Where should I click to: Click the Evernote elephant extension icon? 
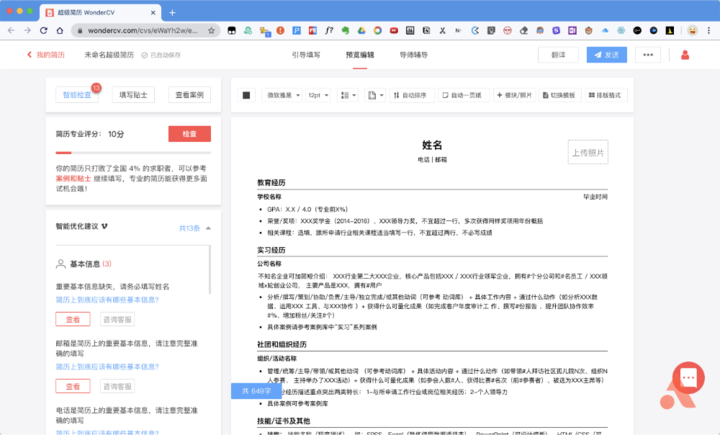click(345, 30)
